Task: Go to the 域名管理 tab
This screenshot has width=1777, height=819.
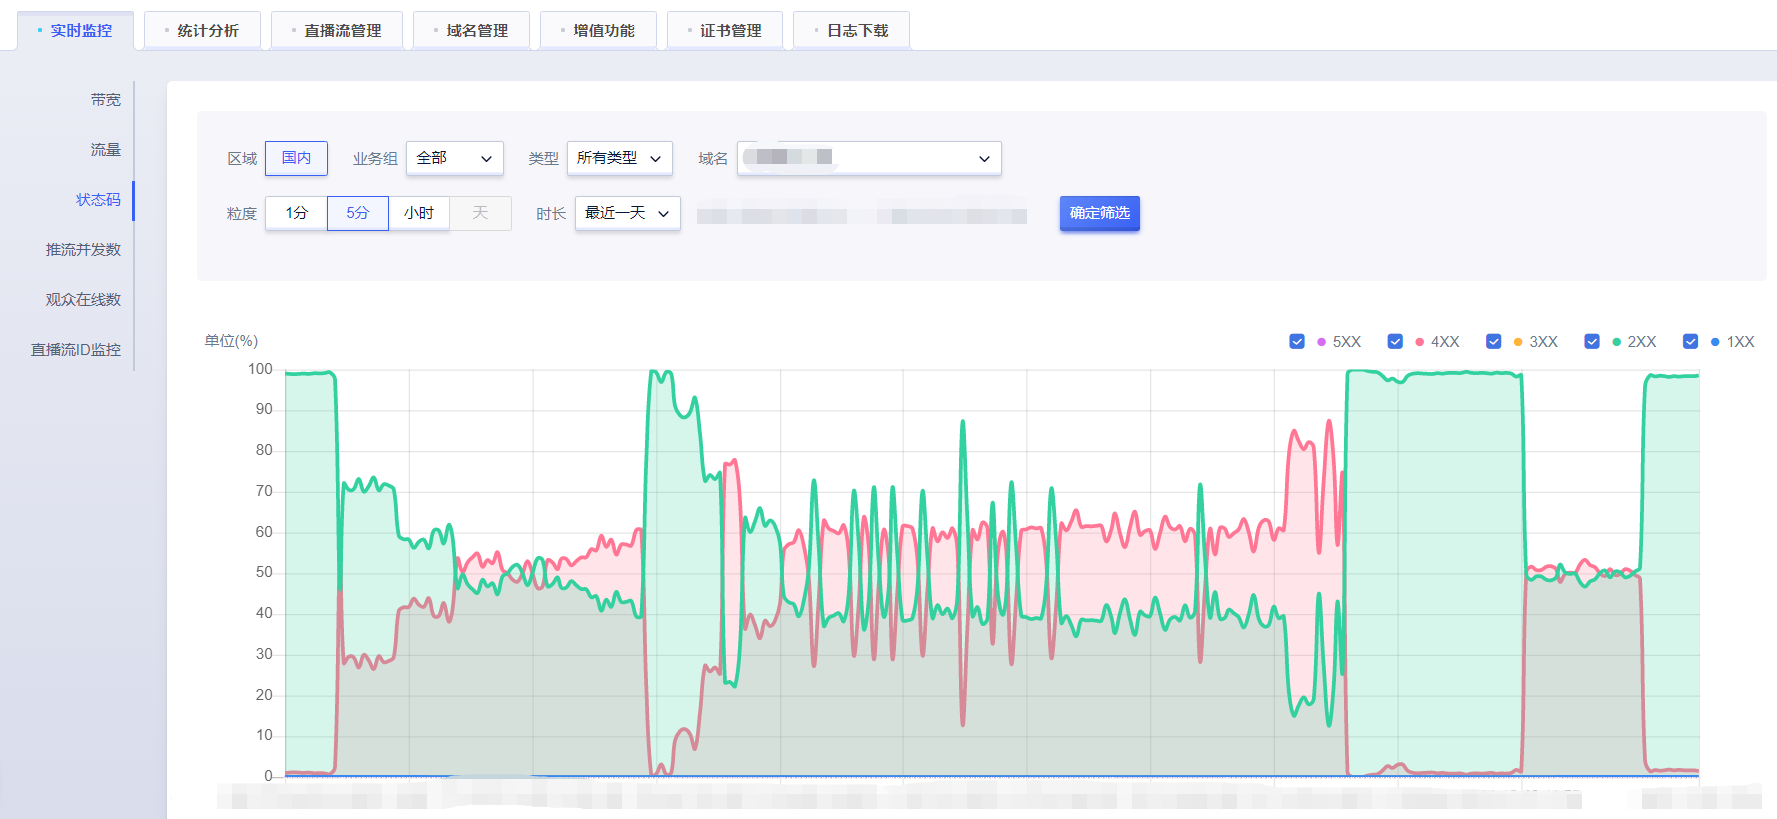Action: [x=471, y=31]
